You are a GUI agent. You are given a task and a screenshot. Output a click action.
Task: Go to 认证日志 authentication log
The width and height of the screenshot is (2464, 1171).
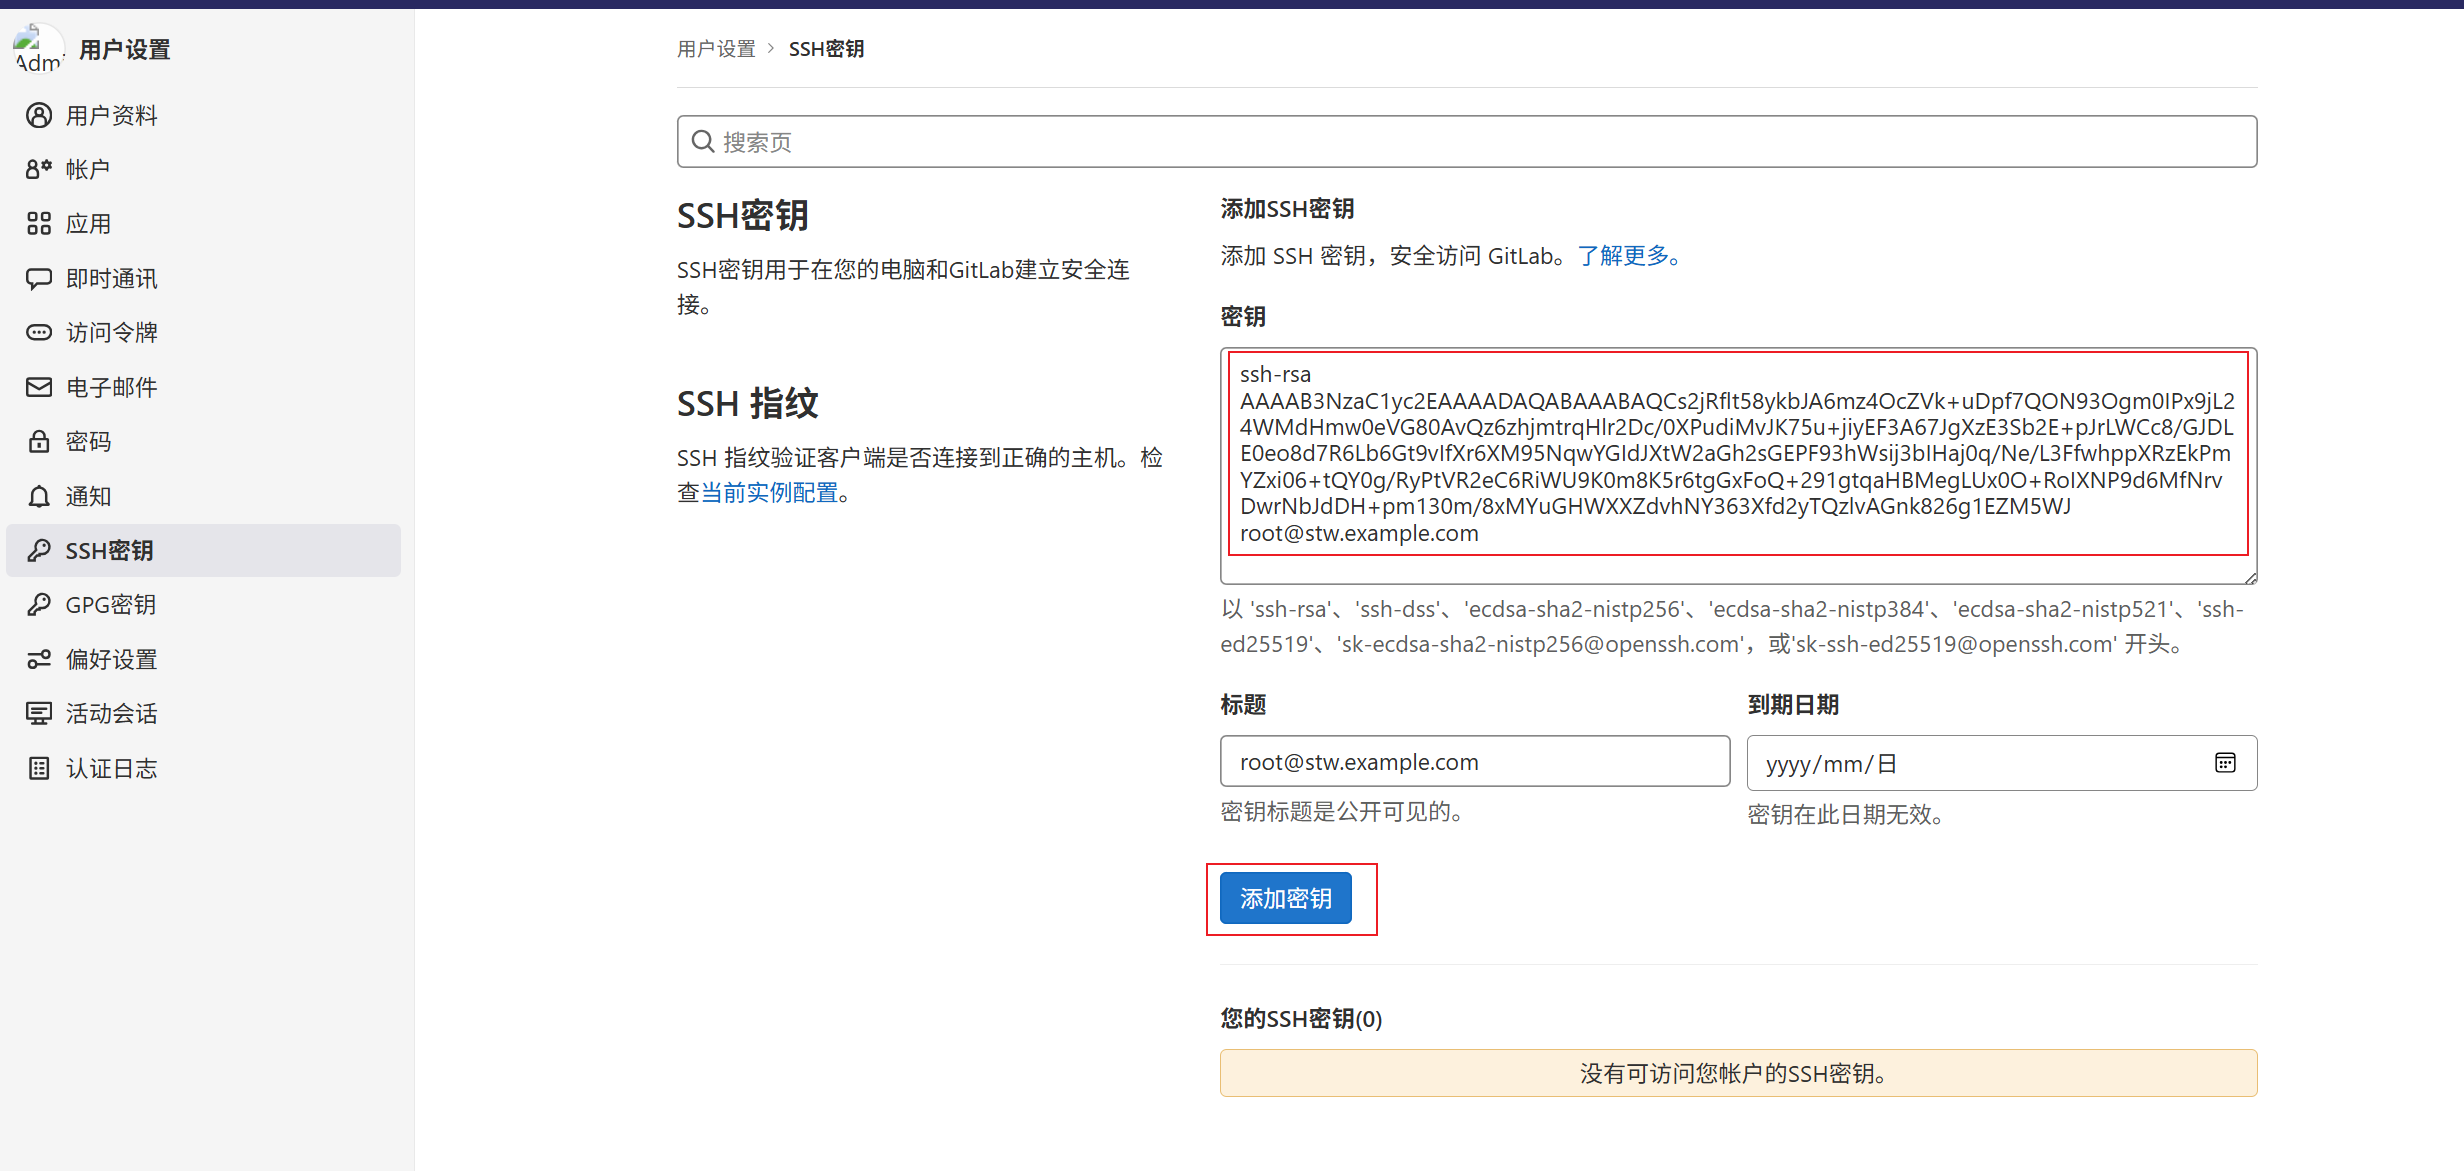click(x=111, y=769)
